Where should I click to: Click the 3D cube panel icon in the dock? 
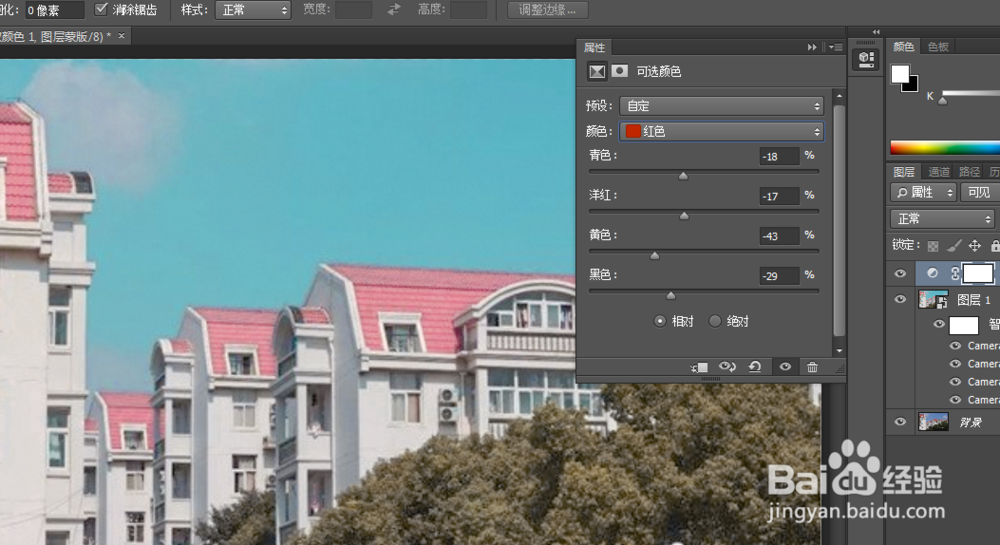pos(866,59)
